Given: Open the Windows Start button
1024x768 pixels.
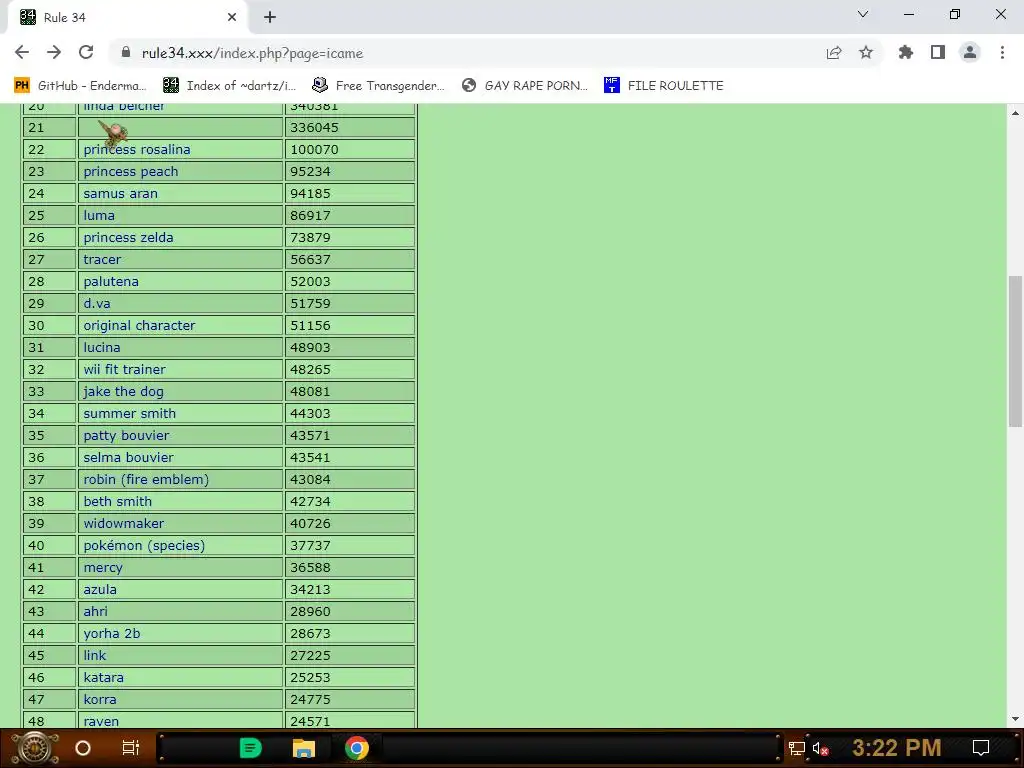Looking at the screenshot, I should point(35,748).
